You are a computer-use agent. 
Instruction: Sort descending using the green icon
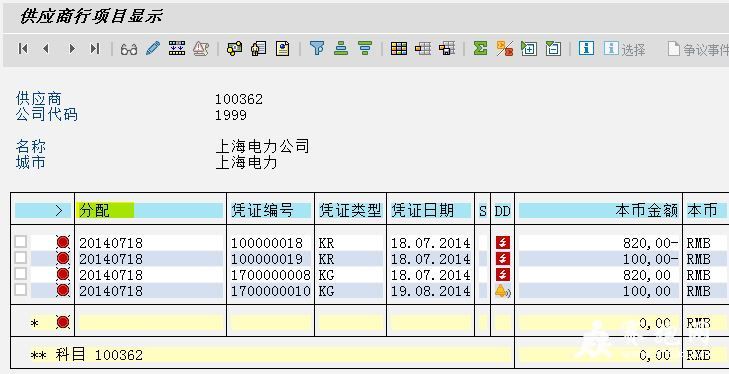(x=365, y=48)
